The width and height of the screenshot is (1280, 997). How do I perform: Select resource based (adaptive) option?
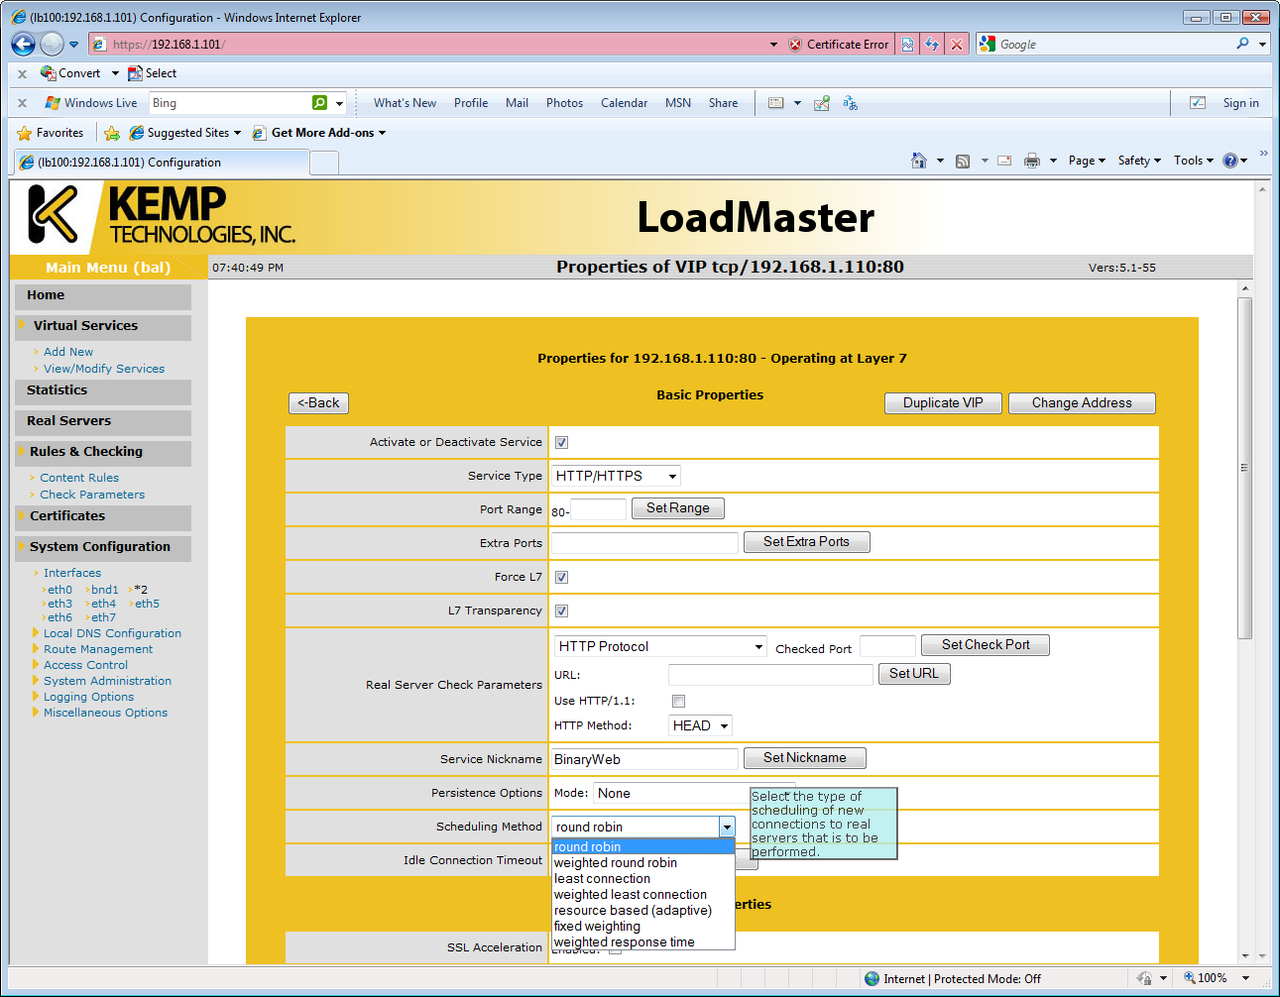(x=643, y=911)
